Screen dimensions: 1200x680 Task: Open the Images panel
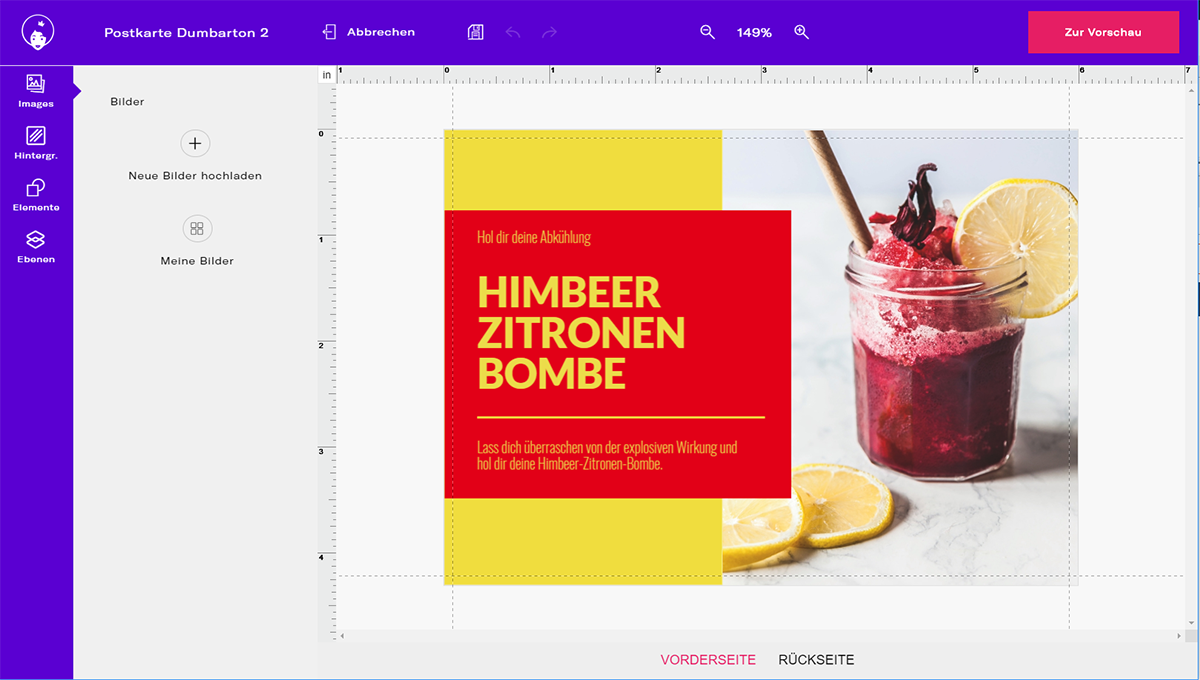coord(36,90)
